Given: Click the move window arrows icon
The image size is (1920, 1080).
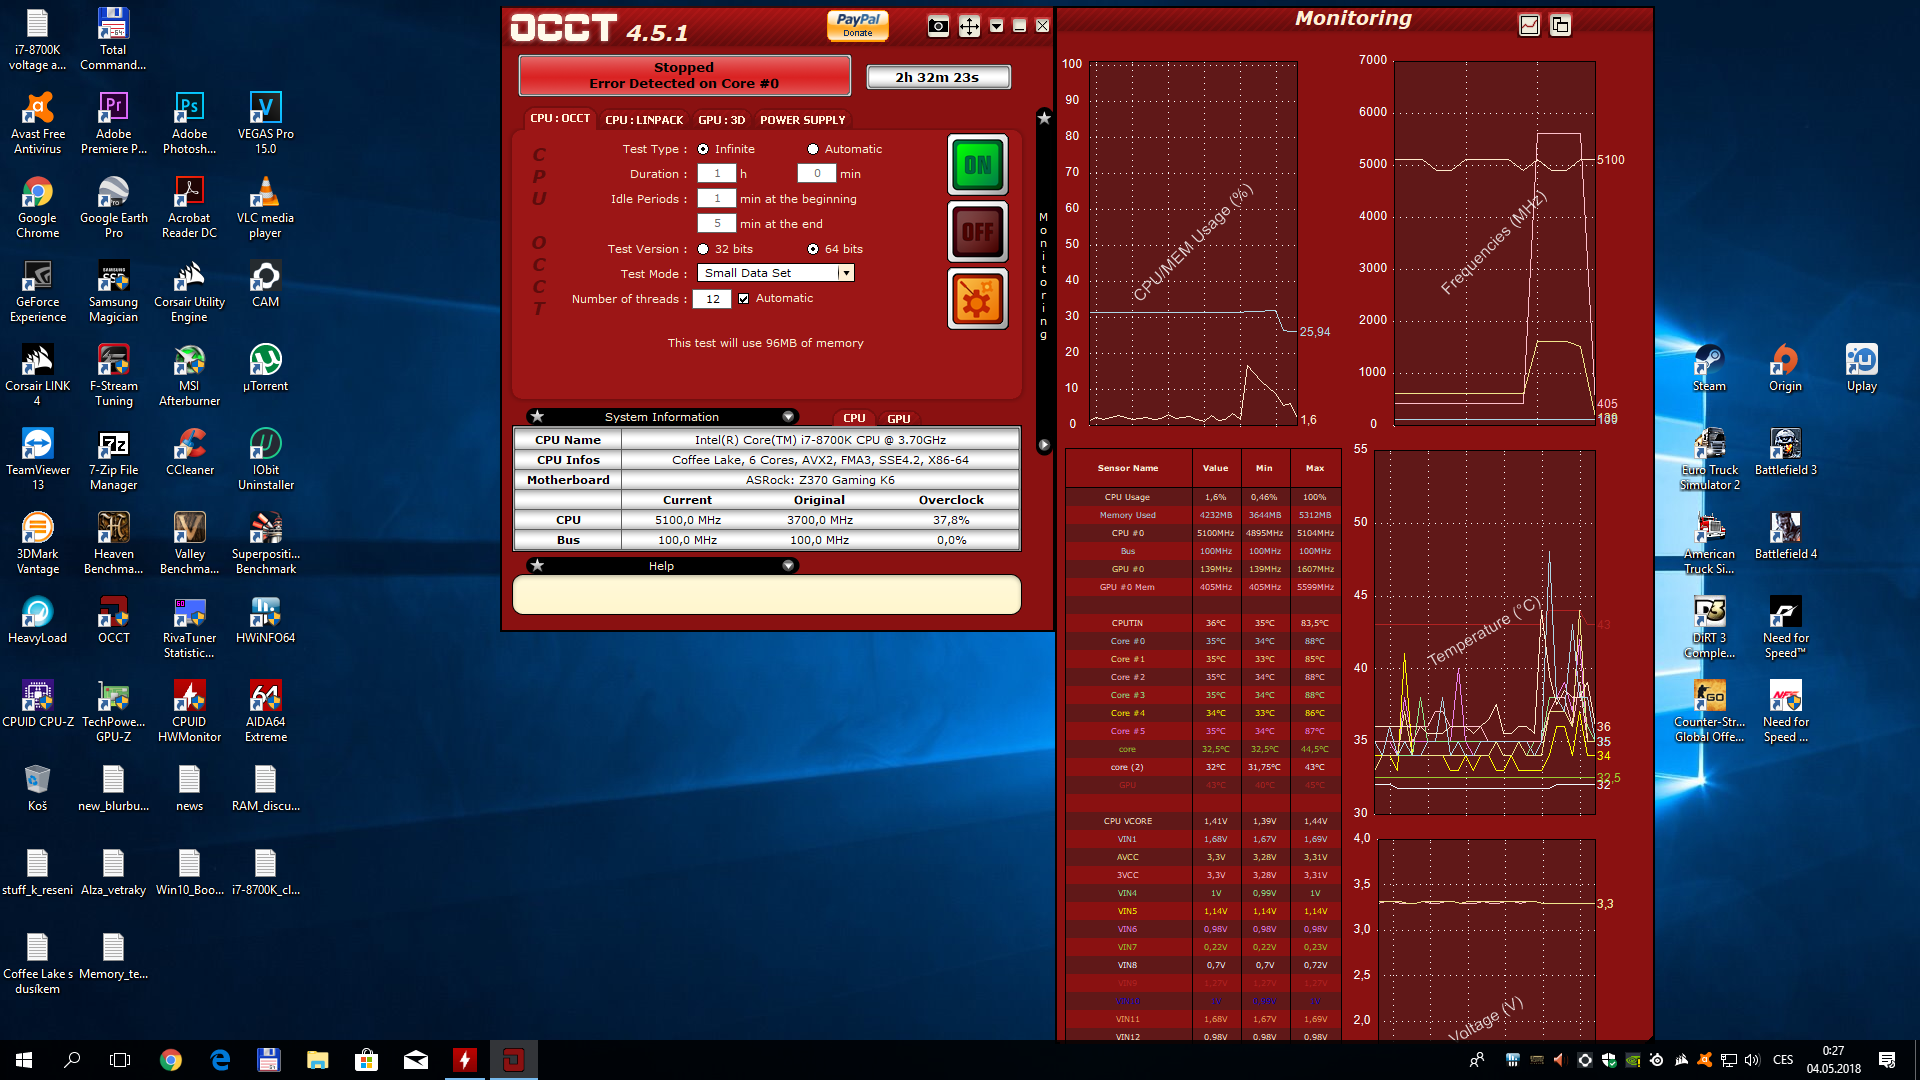Looking at the screenshot, I should pos(969,27).
